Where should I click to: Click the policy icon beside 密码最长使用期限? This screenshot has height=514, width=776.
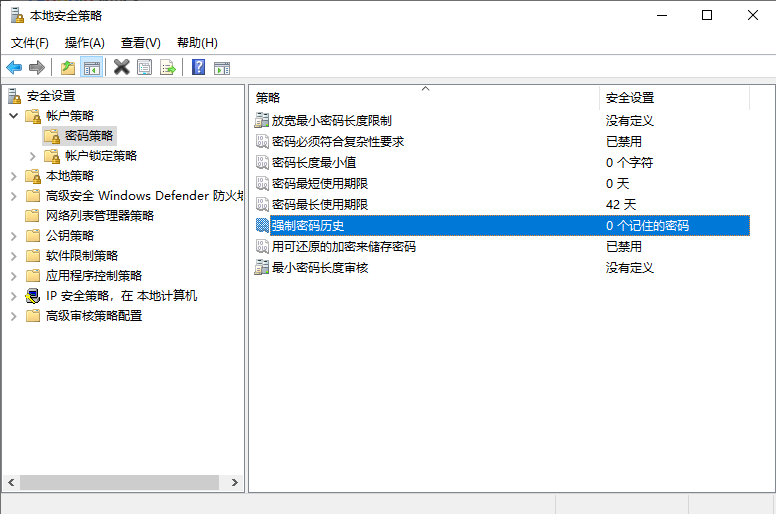point(262,204)
